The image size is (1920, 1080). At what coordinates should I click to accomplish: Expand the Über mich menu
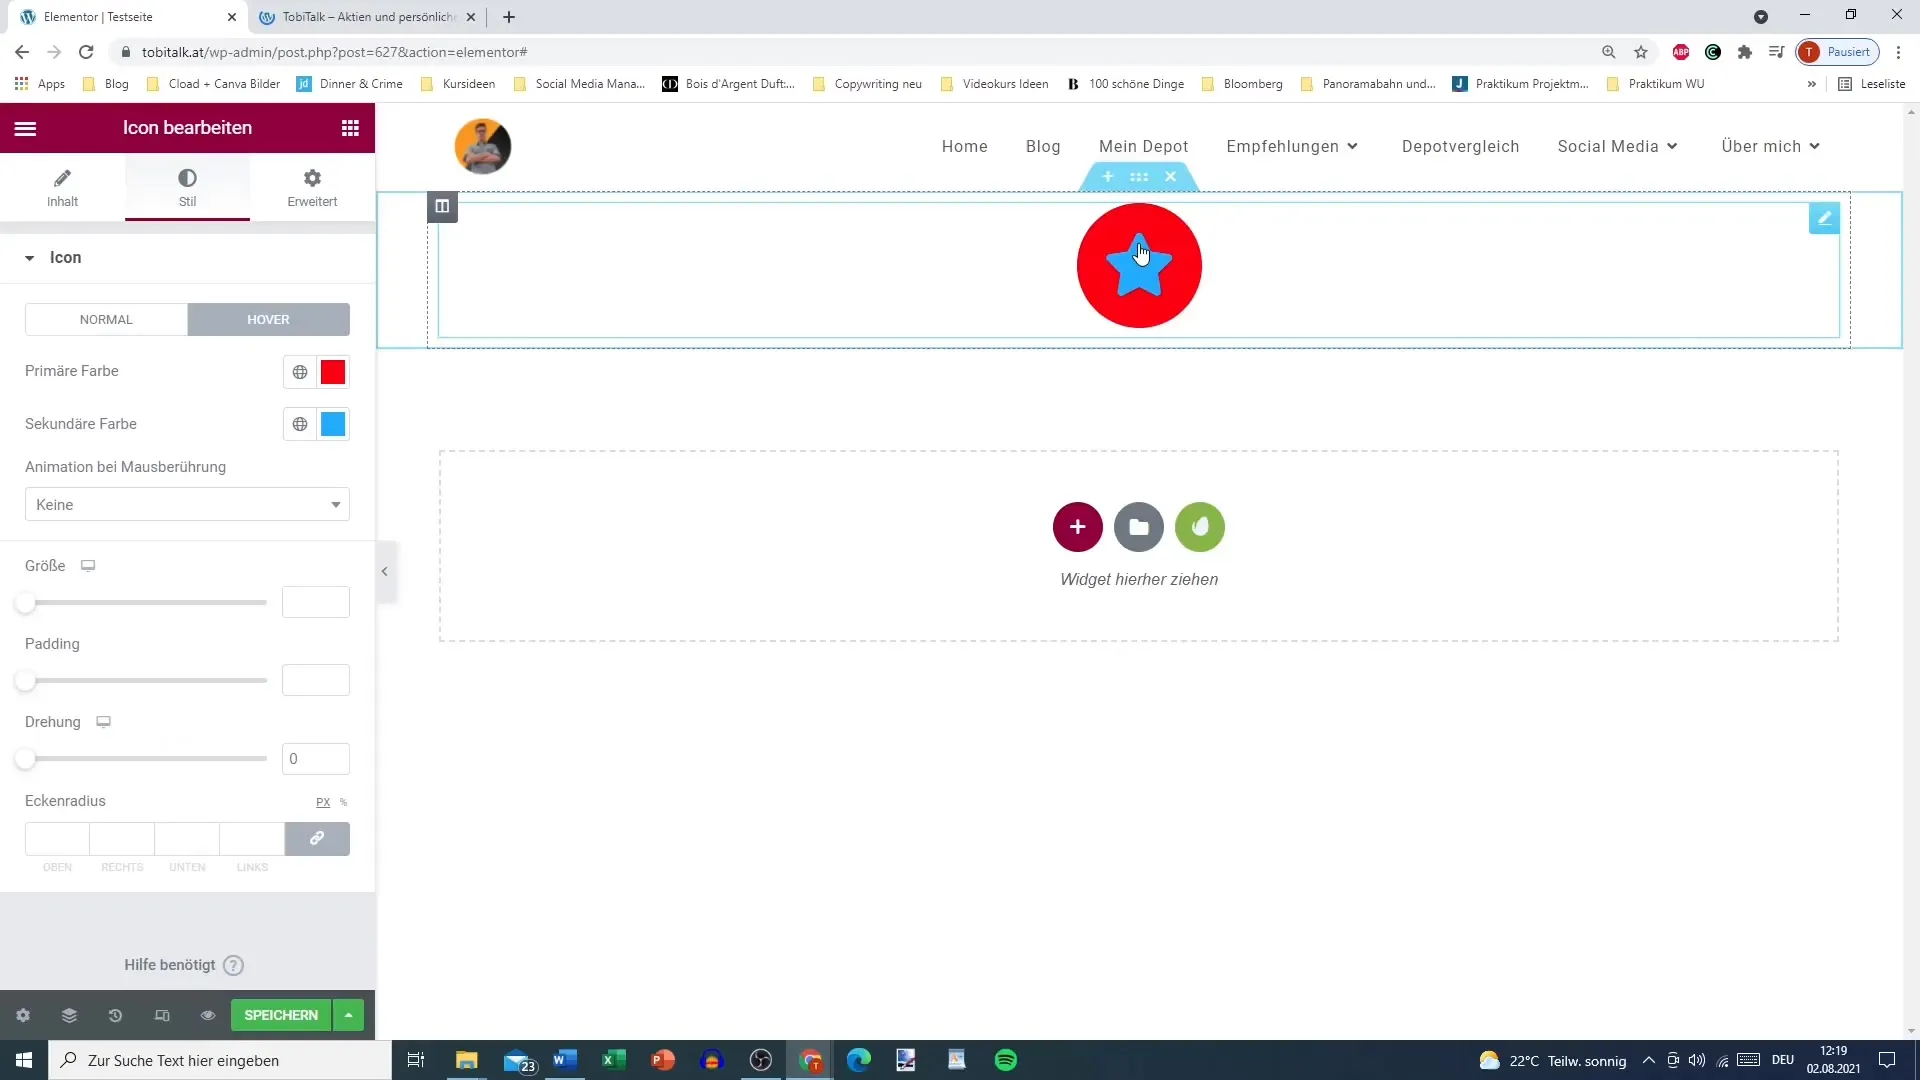click(1770, 147)
